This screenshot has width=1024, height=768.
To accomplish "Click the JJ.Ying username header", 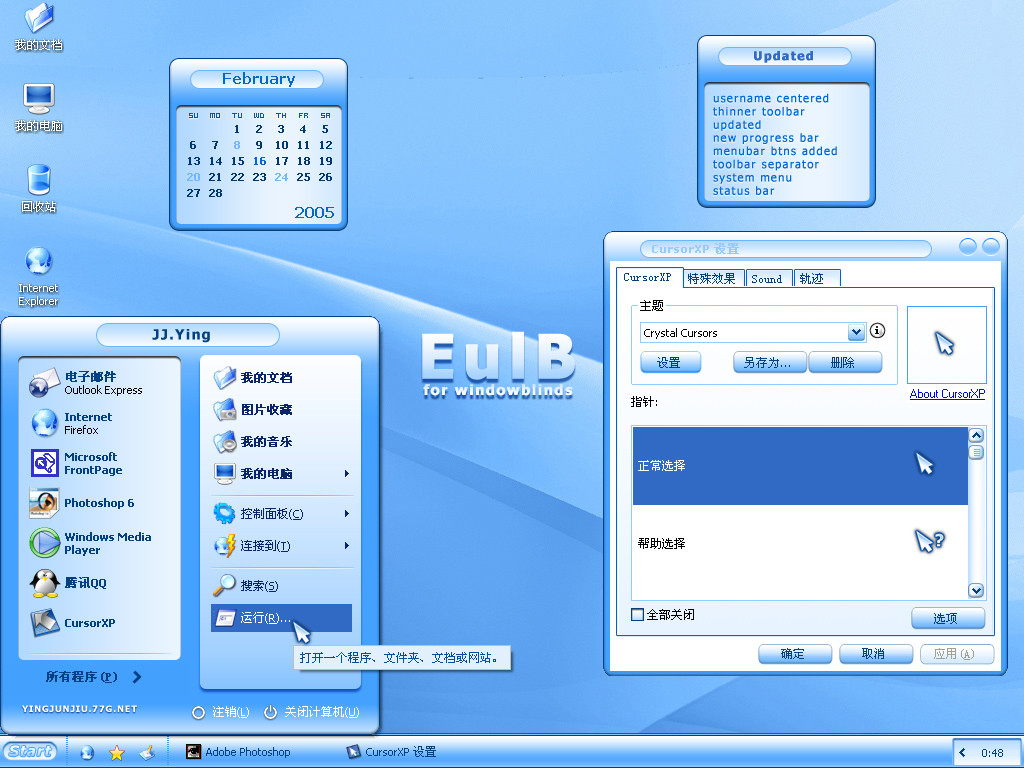I will pyautogui.click(x=187, y=335).
